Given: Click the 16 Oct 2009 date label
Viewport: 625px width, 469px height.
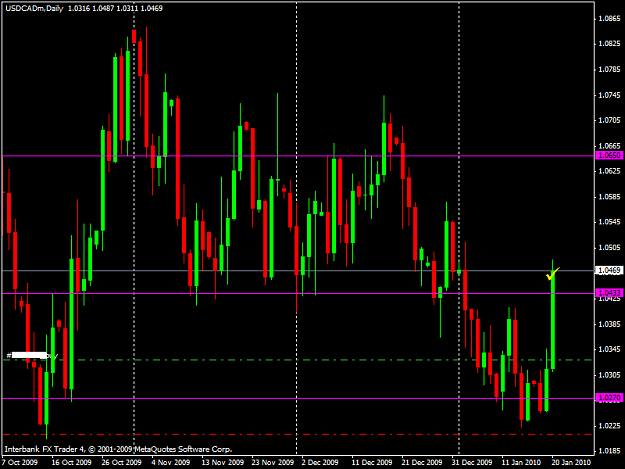Looking at the screenshot, I should click(x=71, y=462).
